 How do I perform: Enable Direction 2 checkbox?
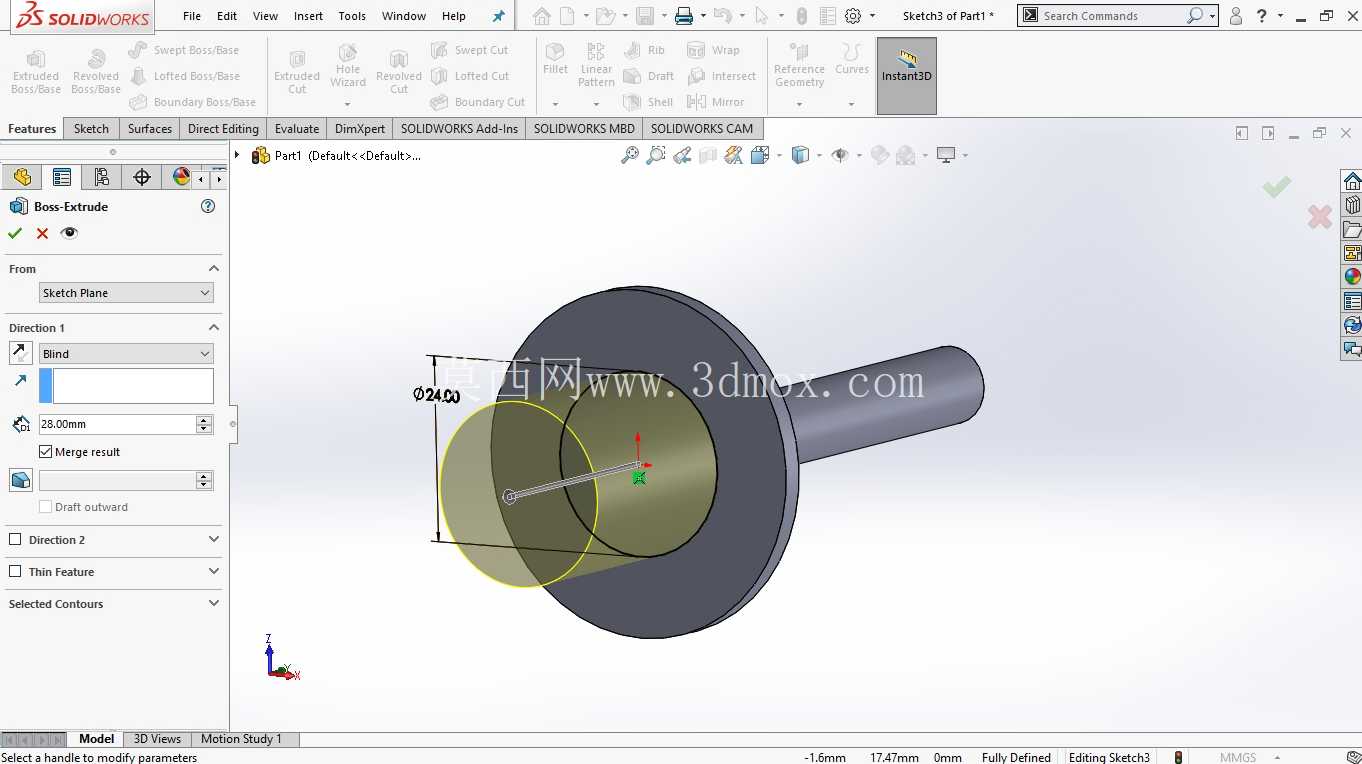tap(15, 540)
